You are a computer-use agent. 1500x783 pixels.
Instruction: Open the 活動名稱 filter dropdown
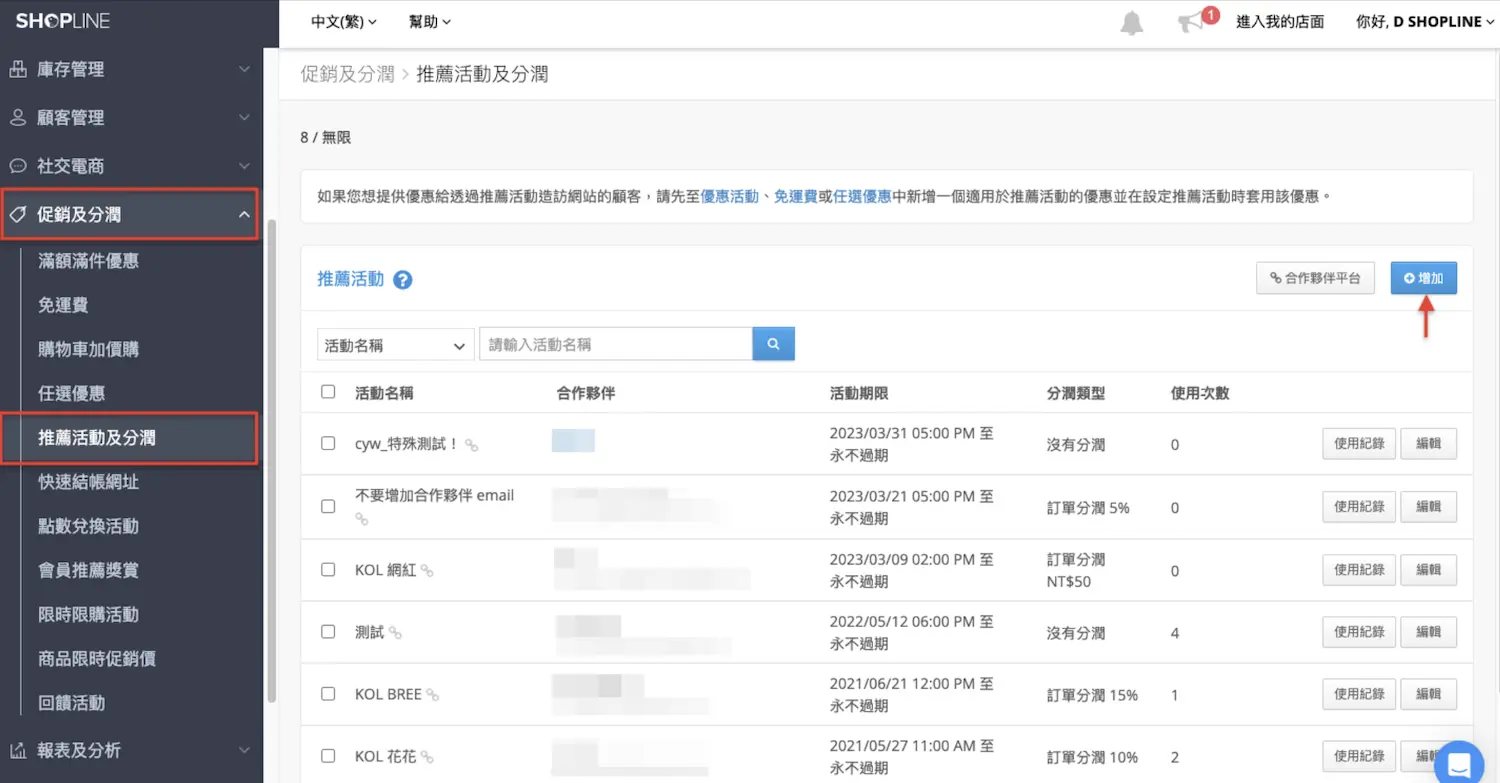(x=394, y=343)
